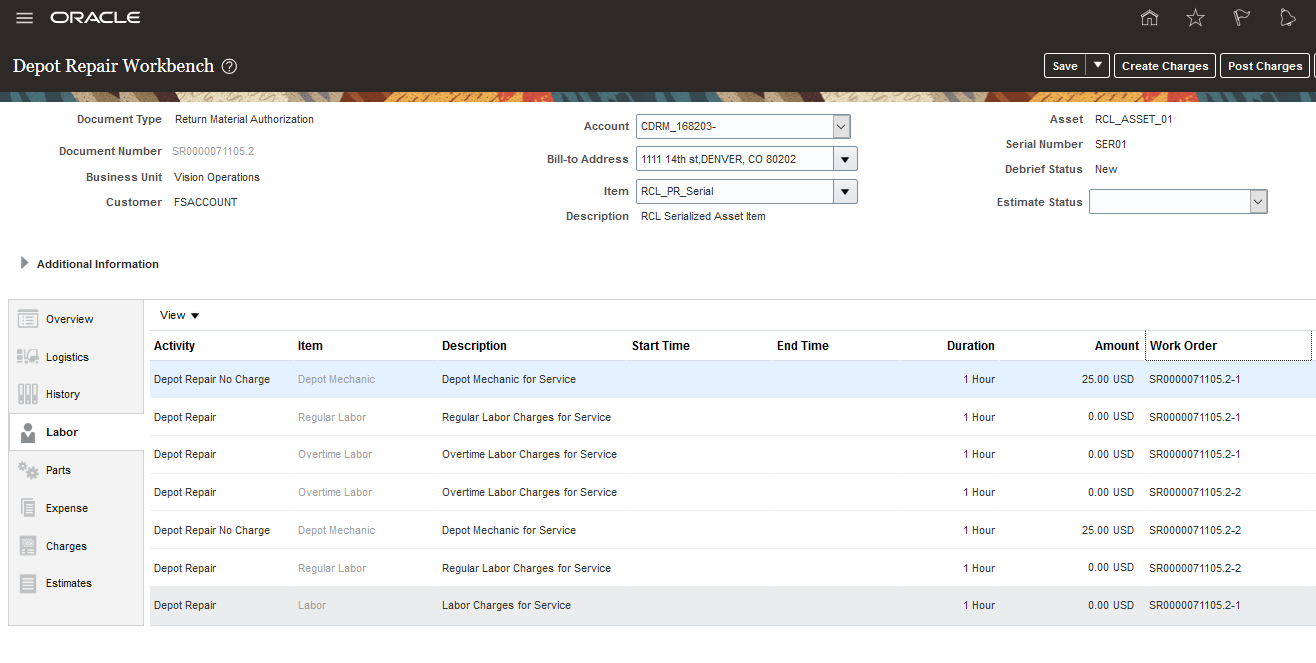
Task: Open the notifications bell icon
Action: [x=1288, y=18]
